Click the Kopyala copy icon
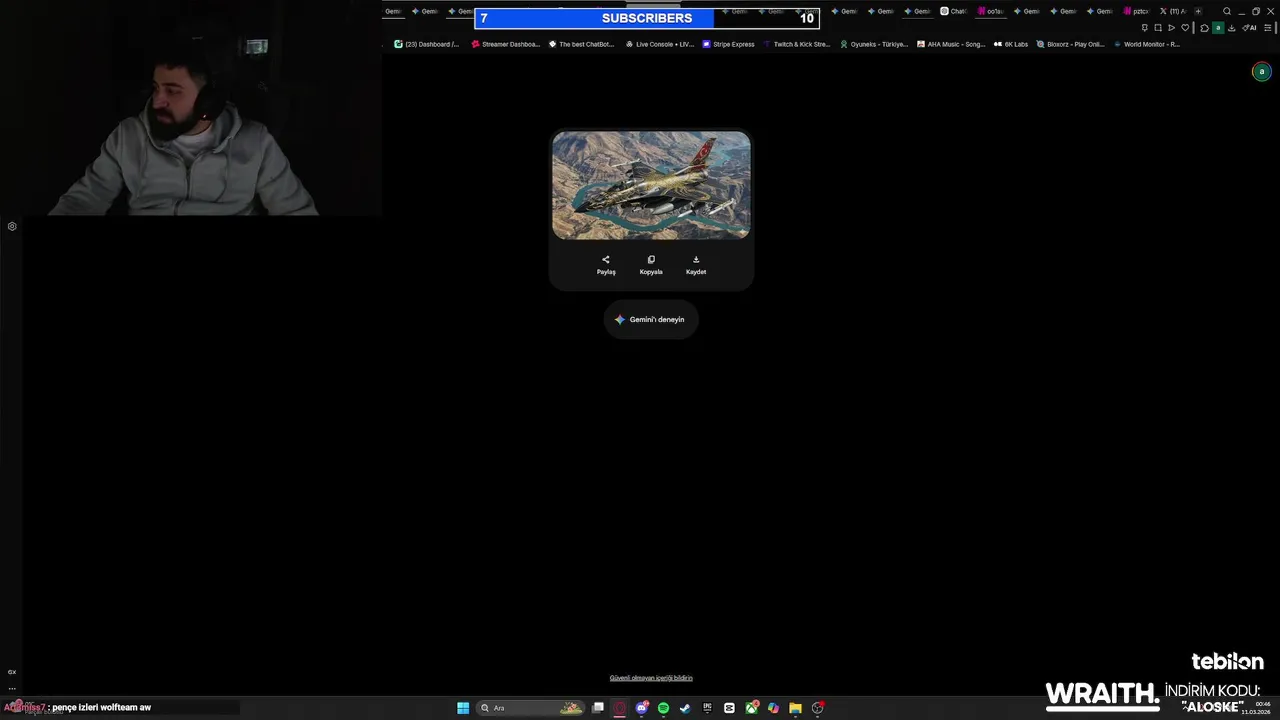Screen dimensions: 1280x720 click(x=651, y=260)
